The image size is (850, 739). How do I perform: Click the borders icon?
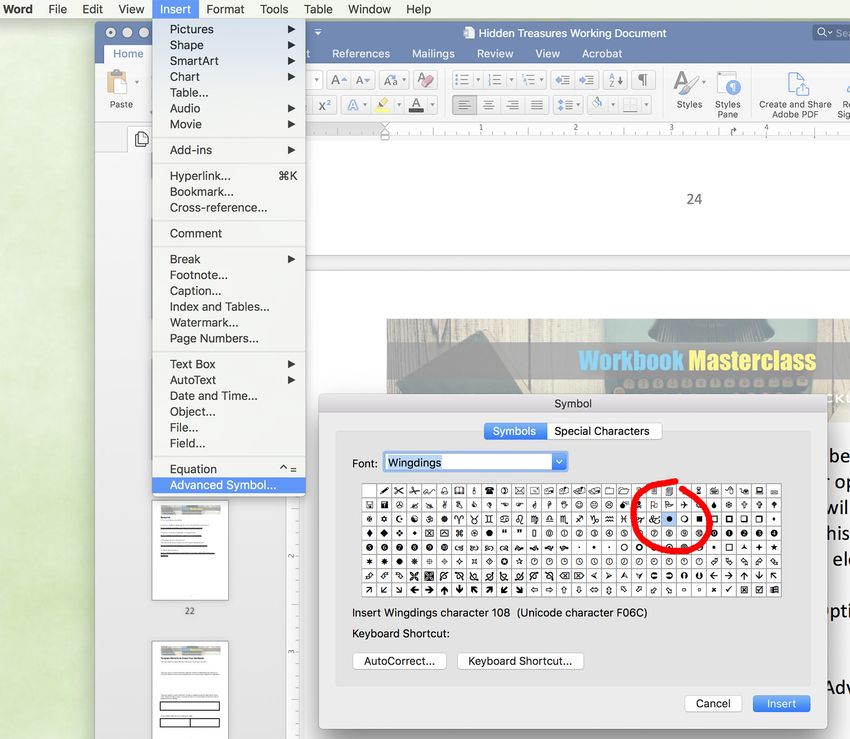tap(630, 105)
